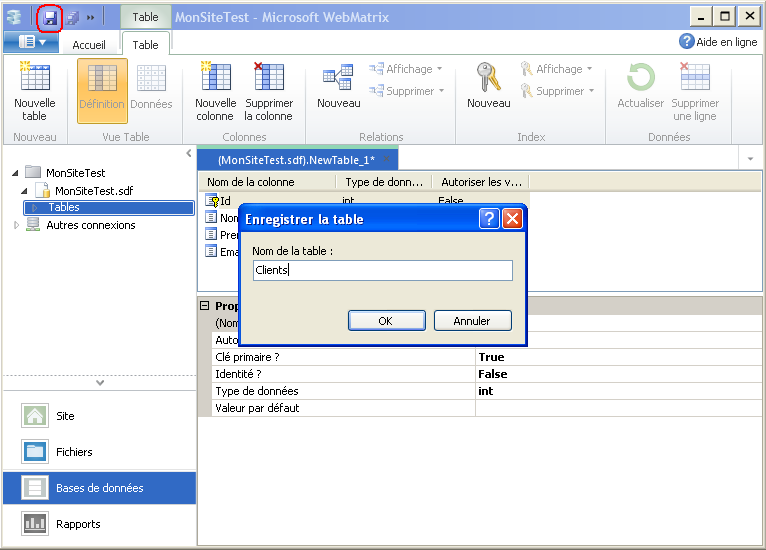
Task: Open the Affichage dropdown in Relations
Action: point(408,69)
